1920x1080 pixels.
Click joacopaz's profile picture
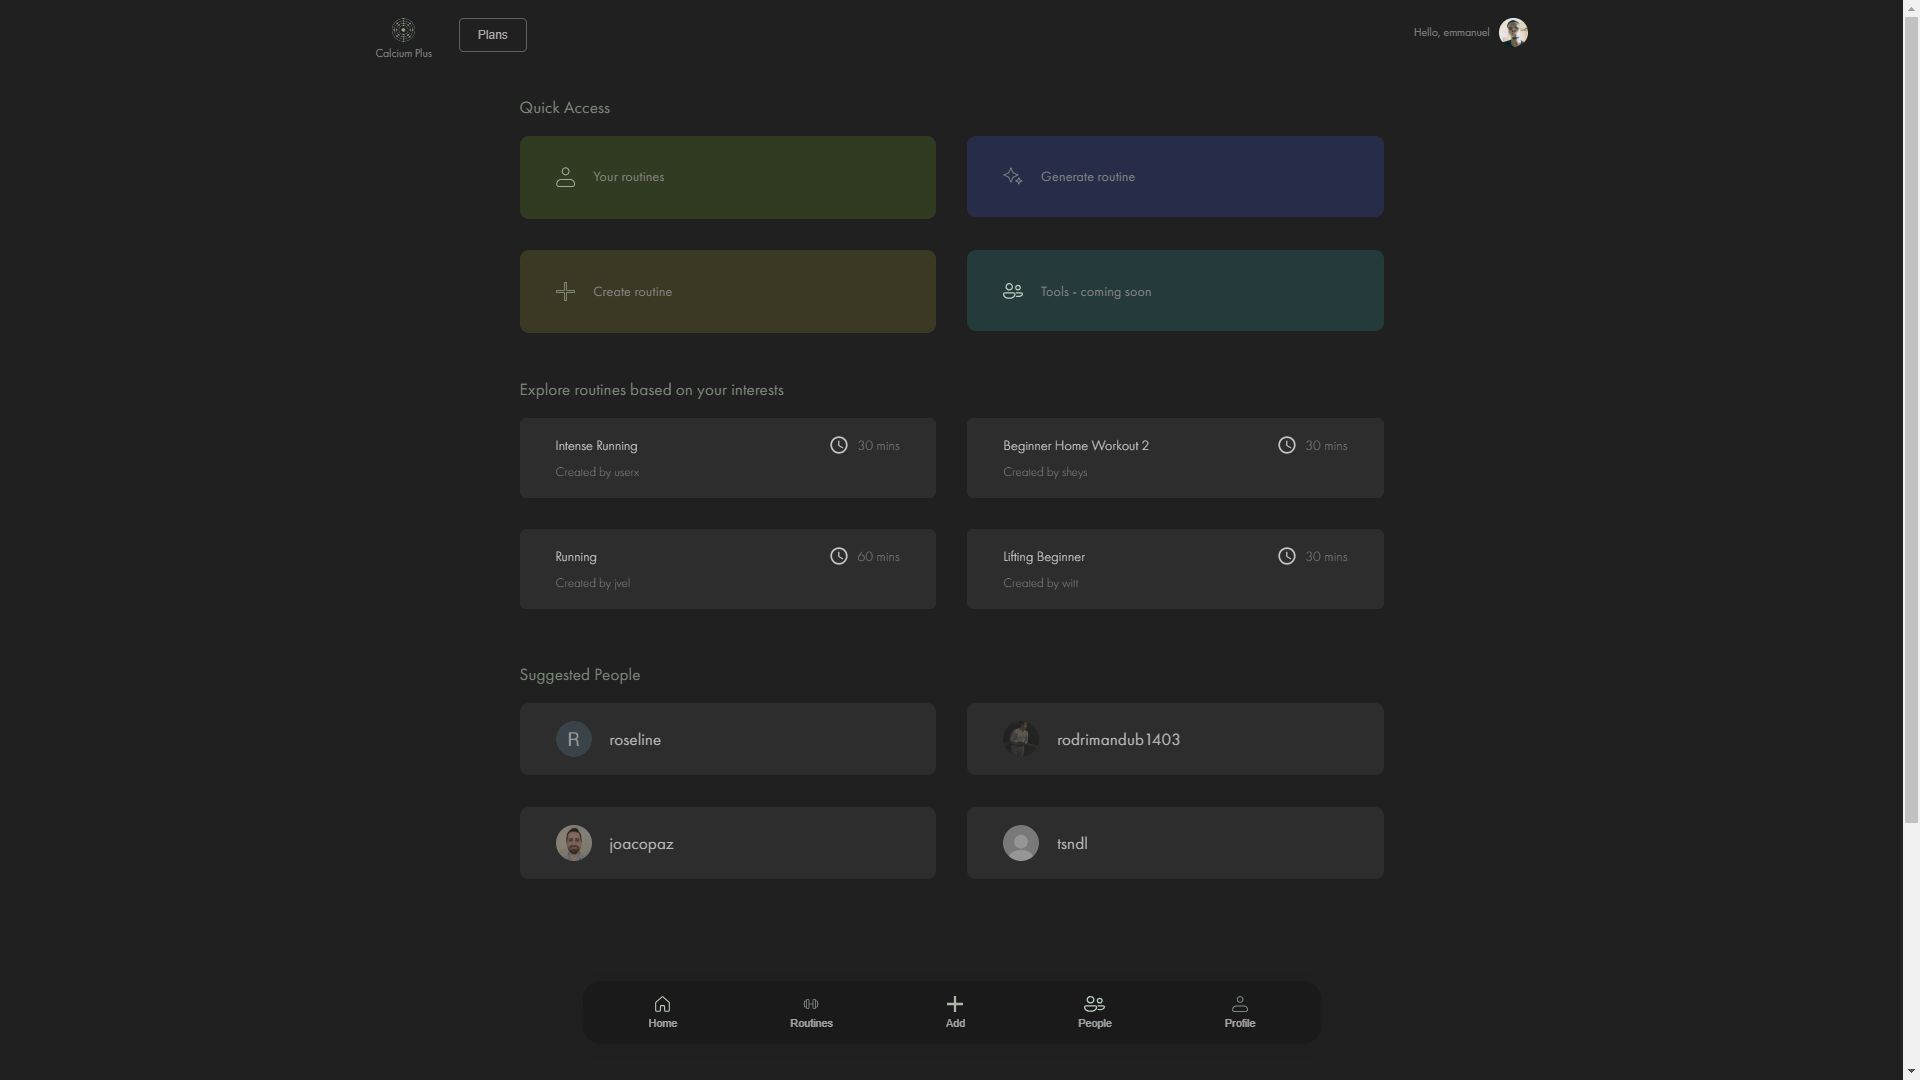[573, 843]
